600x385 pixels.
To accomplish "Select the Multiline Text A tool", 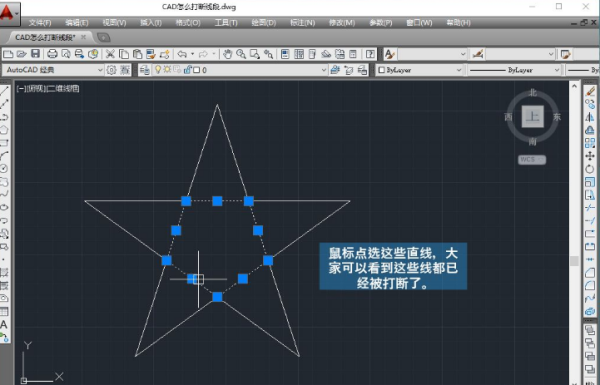I will tap(4, 325).
